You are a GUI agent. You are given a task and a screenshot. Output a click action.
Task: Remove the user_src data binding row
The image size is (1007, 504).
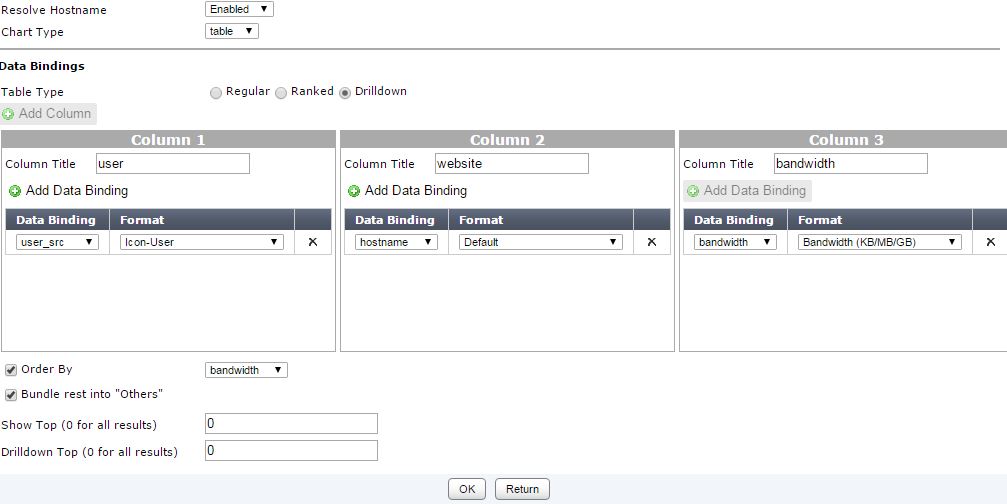313,242
